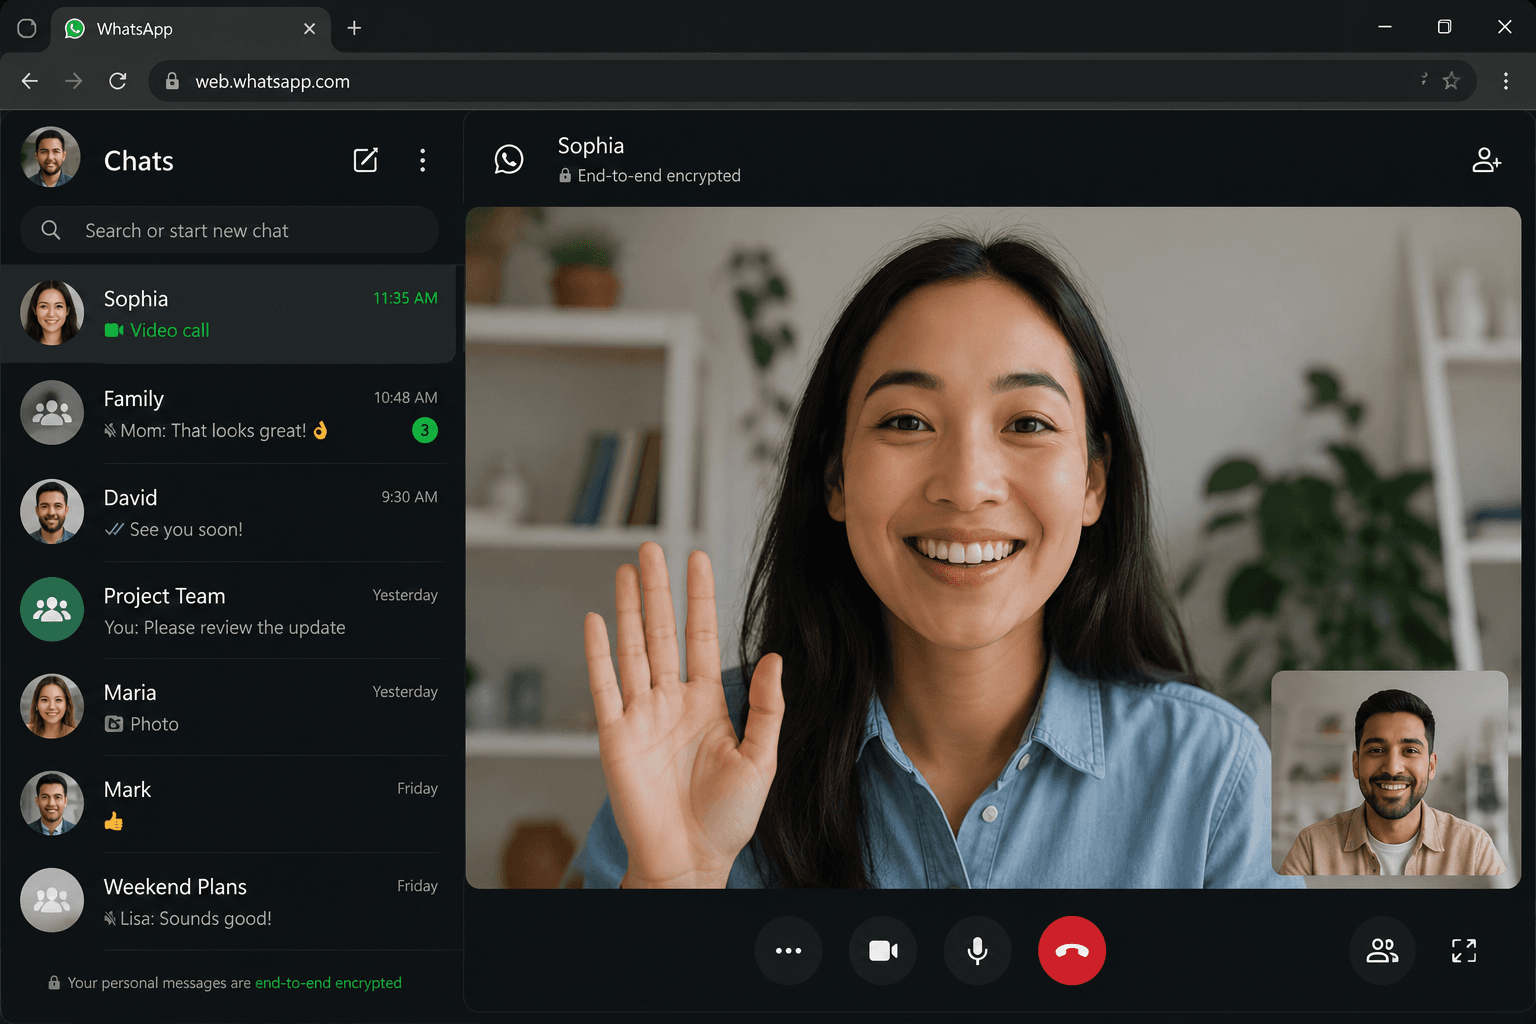Click Maria's profile photo

52,706
